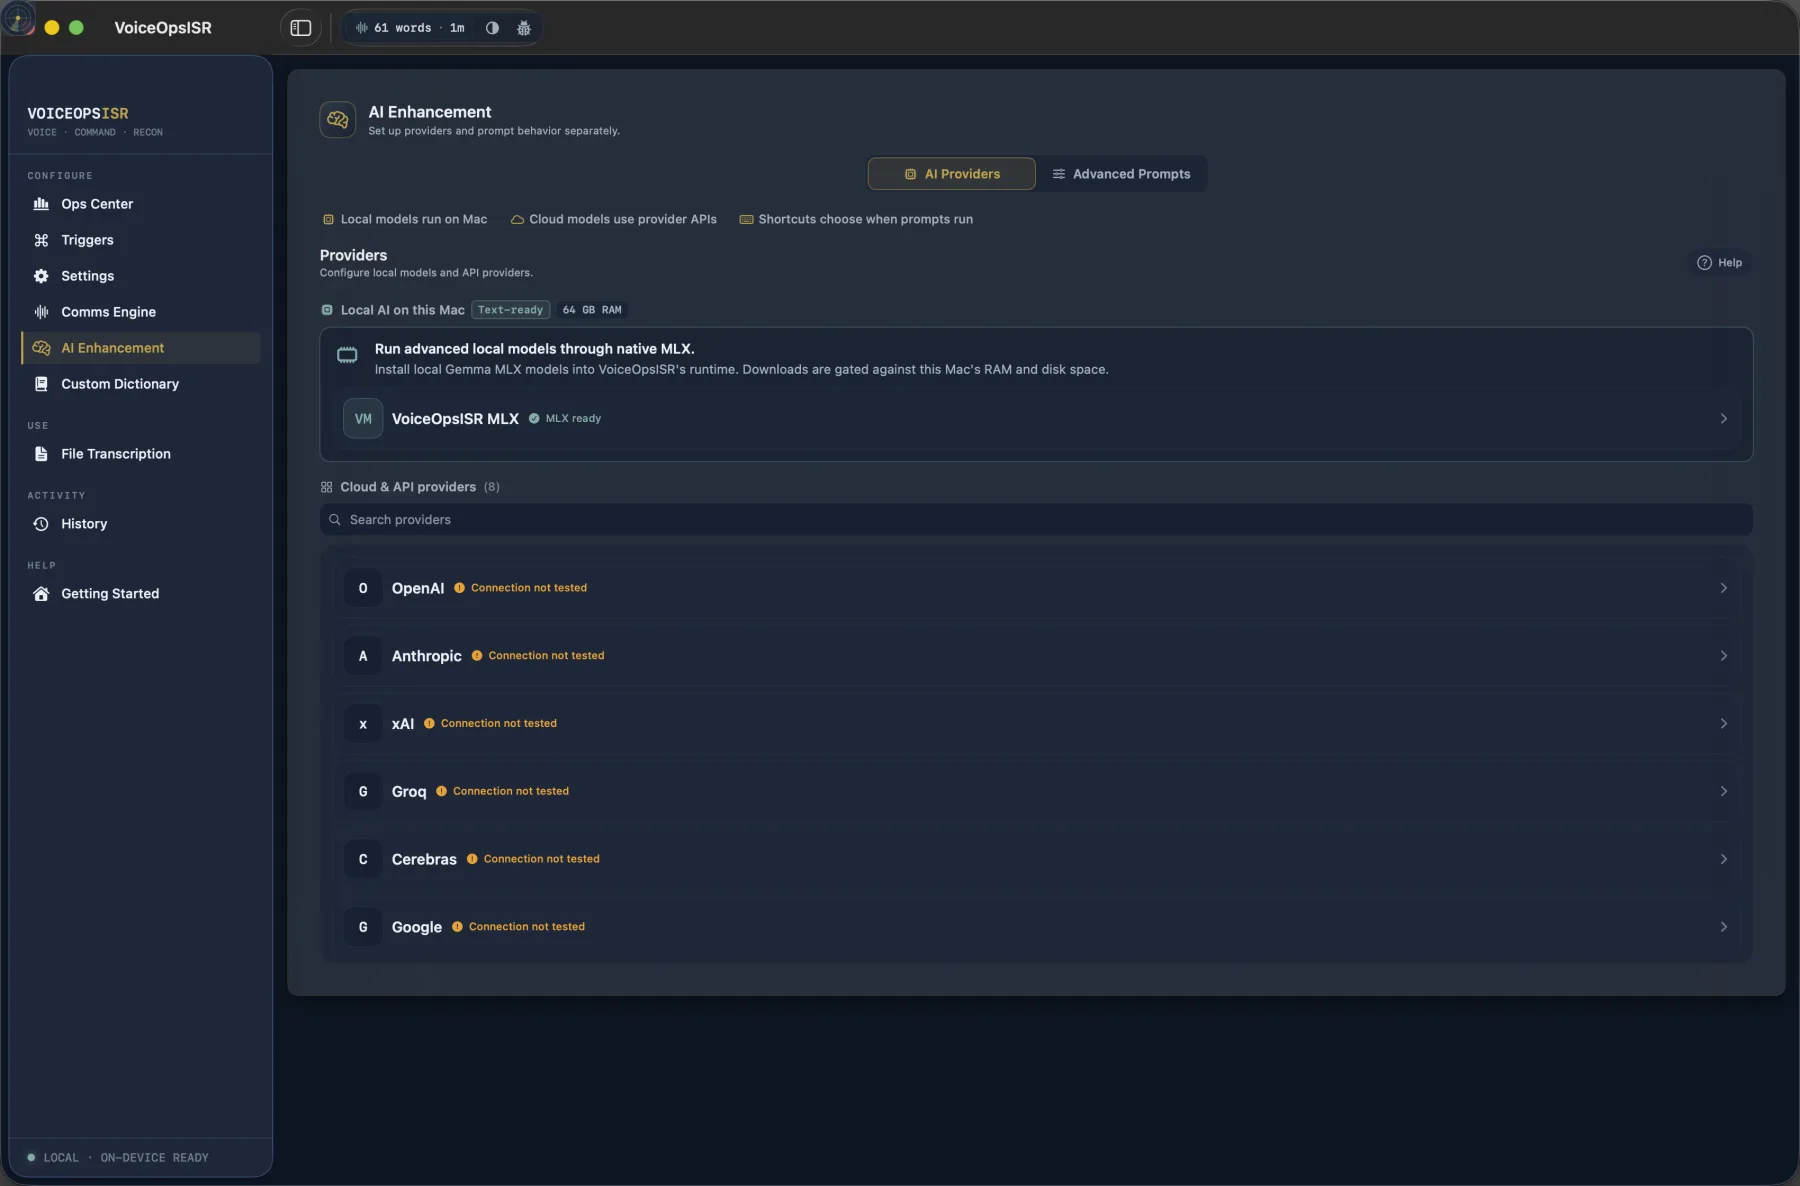Click the Custom Dictionary book icon
The image size is (1800, 1186).
(x=41, y=384)
